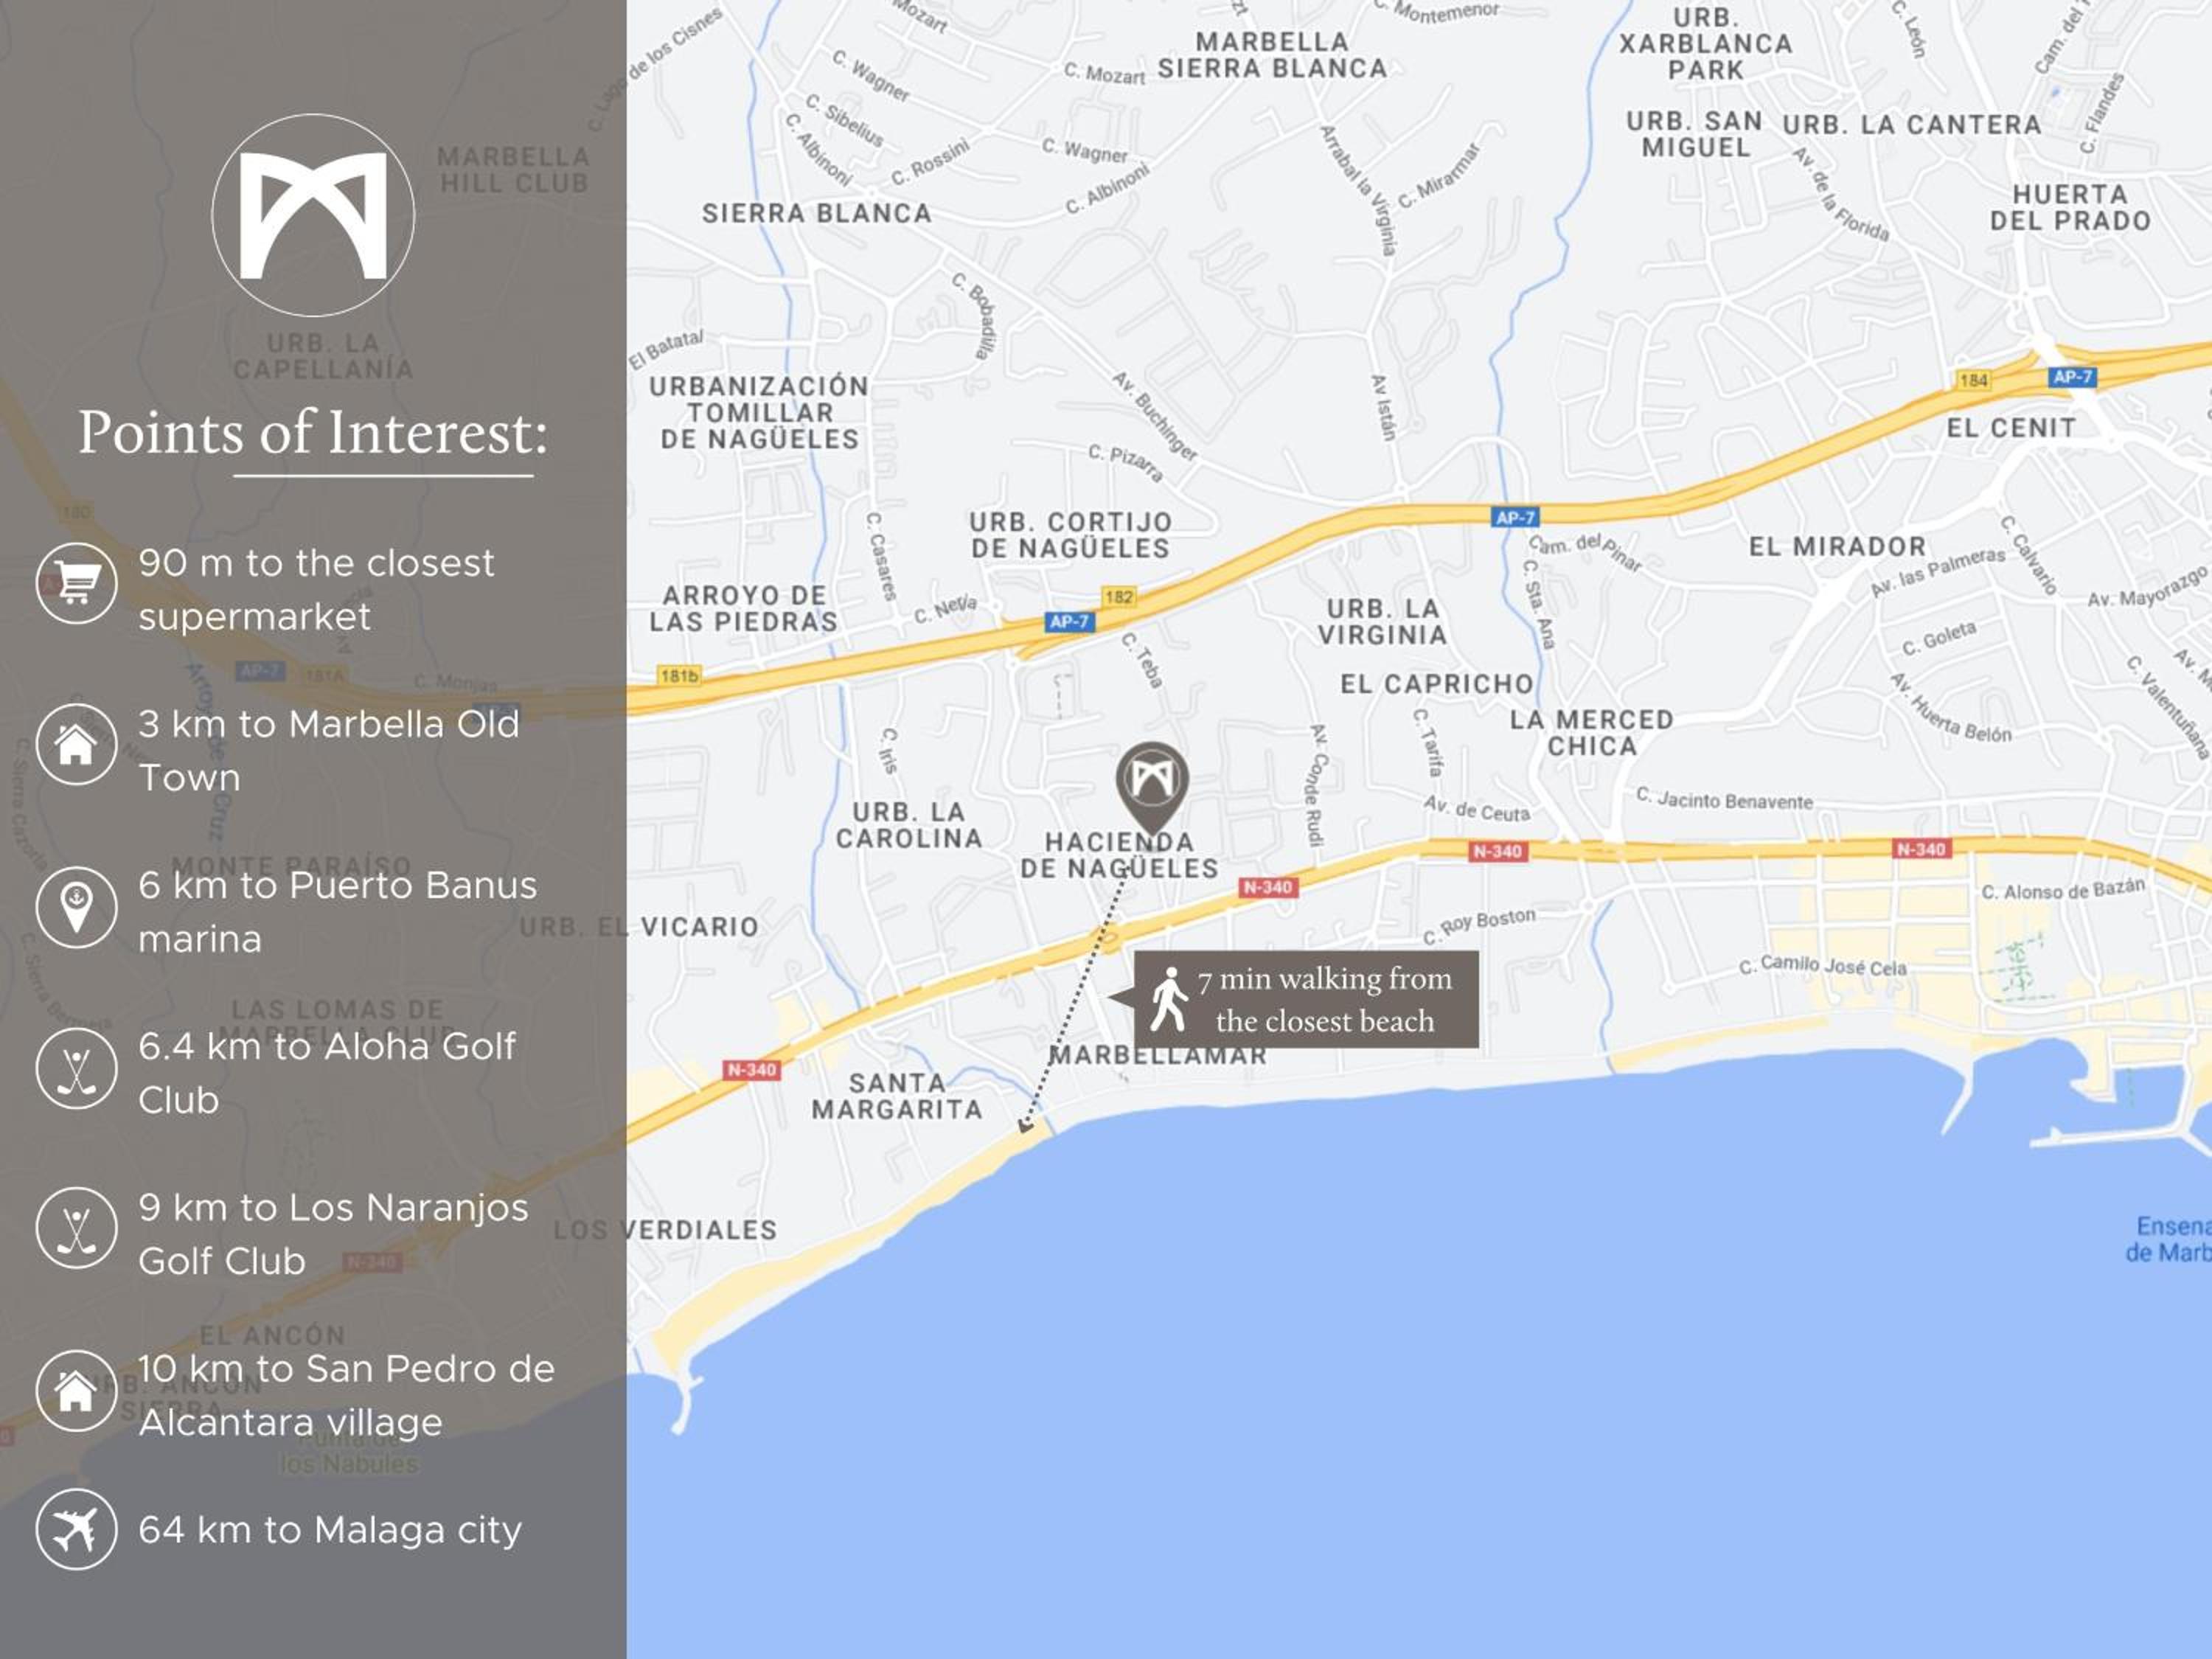2212x1659 pixels.
Task: Click the Sierra Blanca map label
Action: [817, 213]
